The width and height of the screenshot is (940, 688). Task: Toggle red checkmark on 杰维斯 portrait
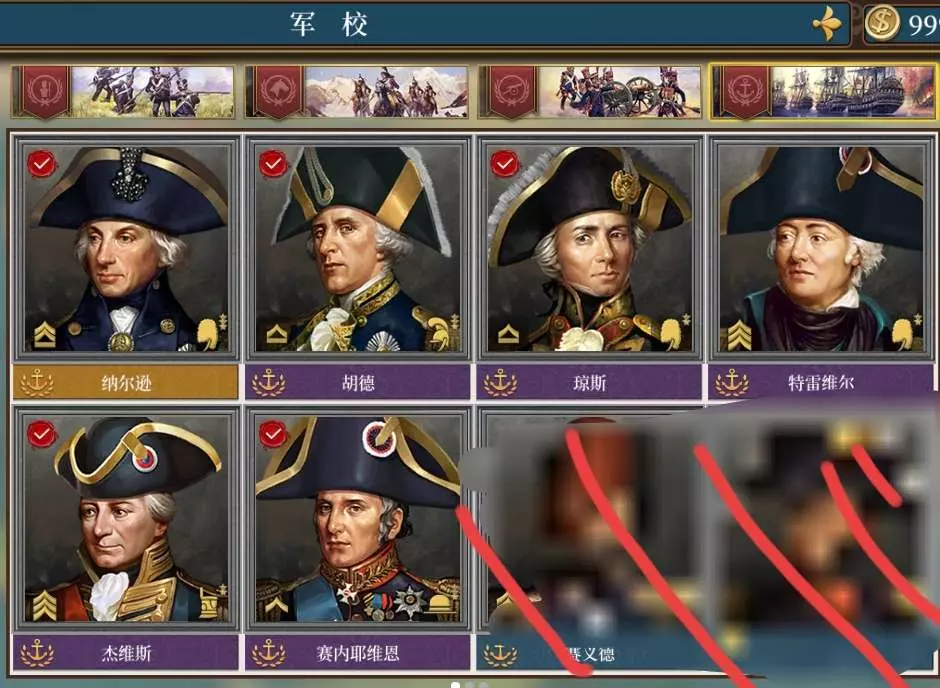pos(41,434)
